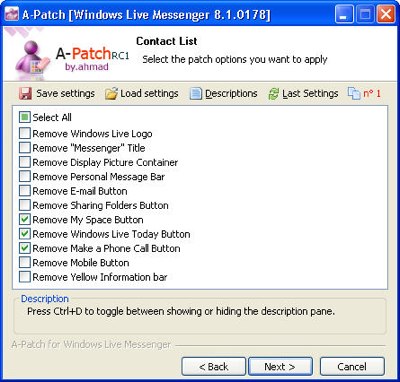The width and height of the screenshot is (400, 382).
Task: Disable Remove Make a Phone Call Button
Action: coord(25,248)
